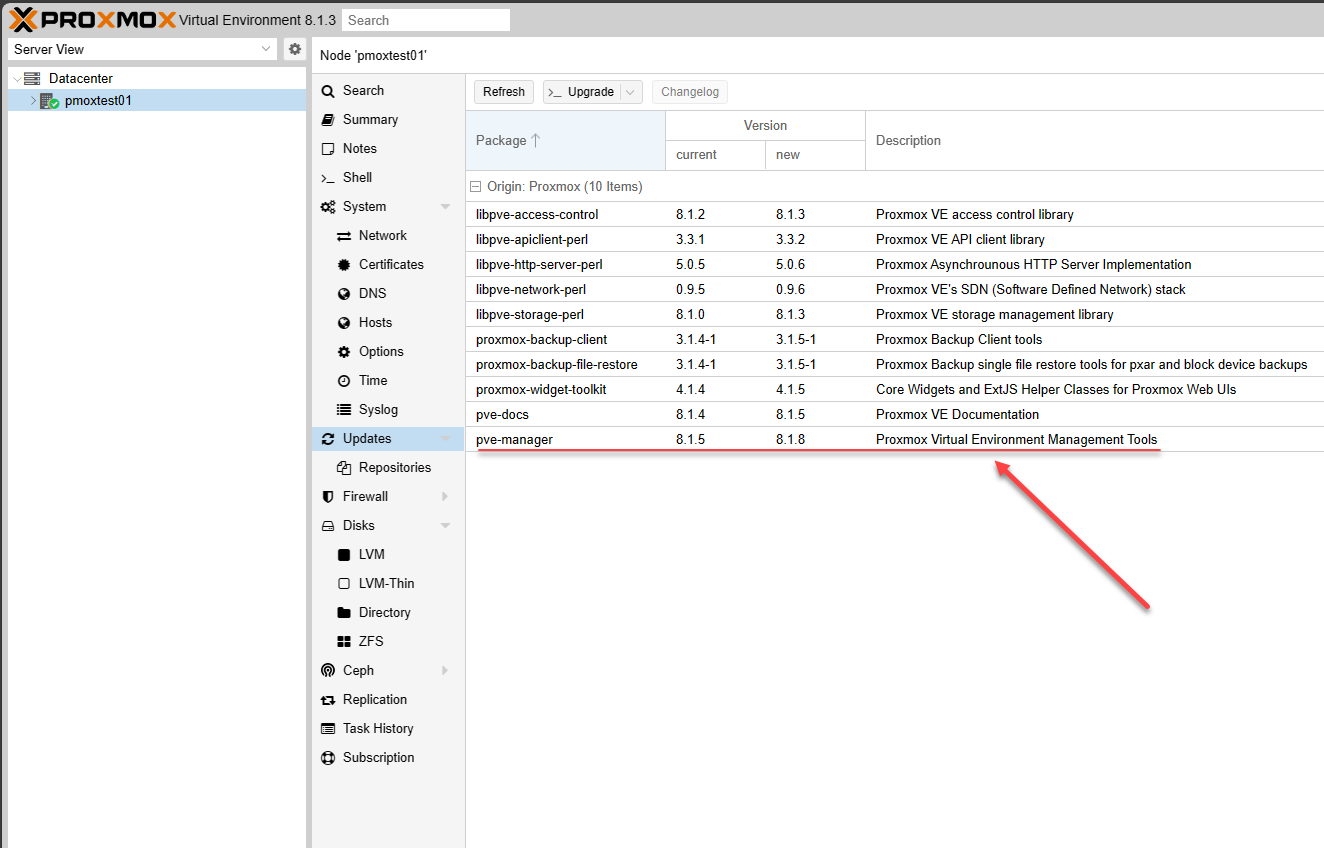Open the DNS globe item
The width and height of the screenshot is (1324, 848).
pos(371,293)
